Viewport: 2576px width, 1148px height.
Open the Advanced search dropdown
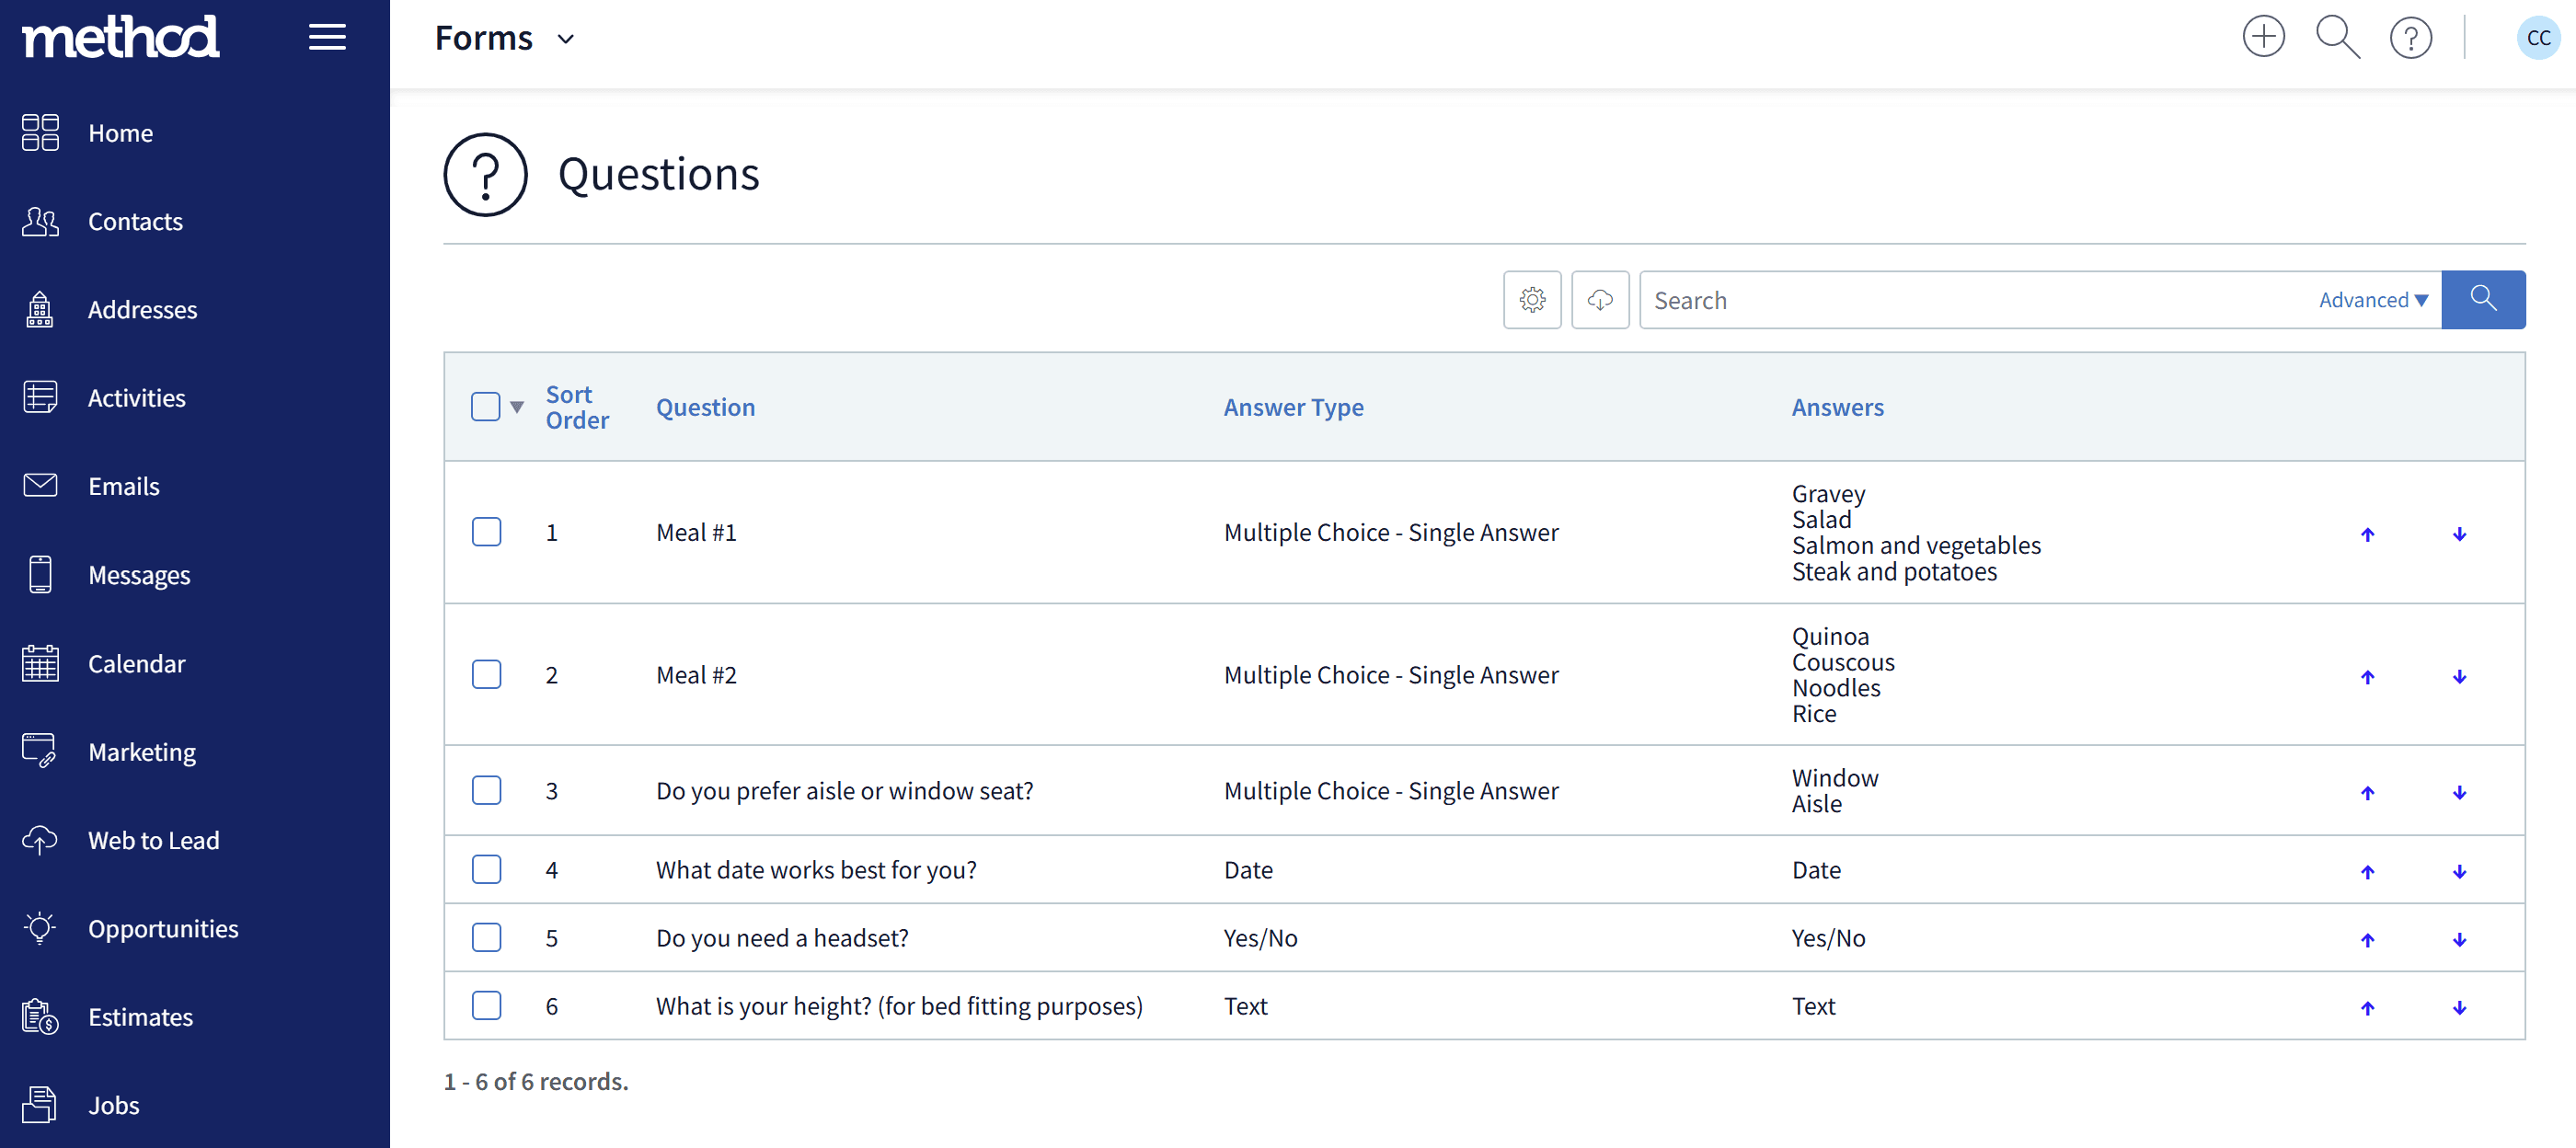[x=2373, y=300]
